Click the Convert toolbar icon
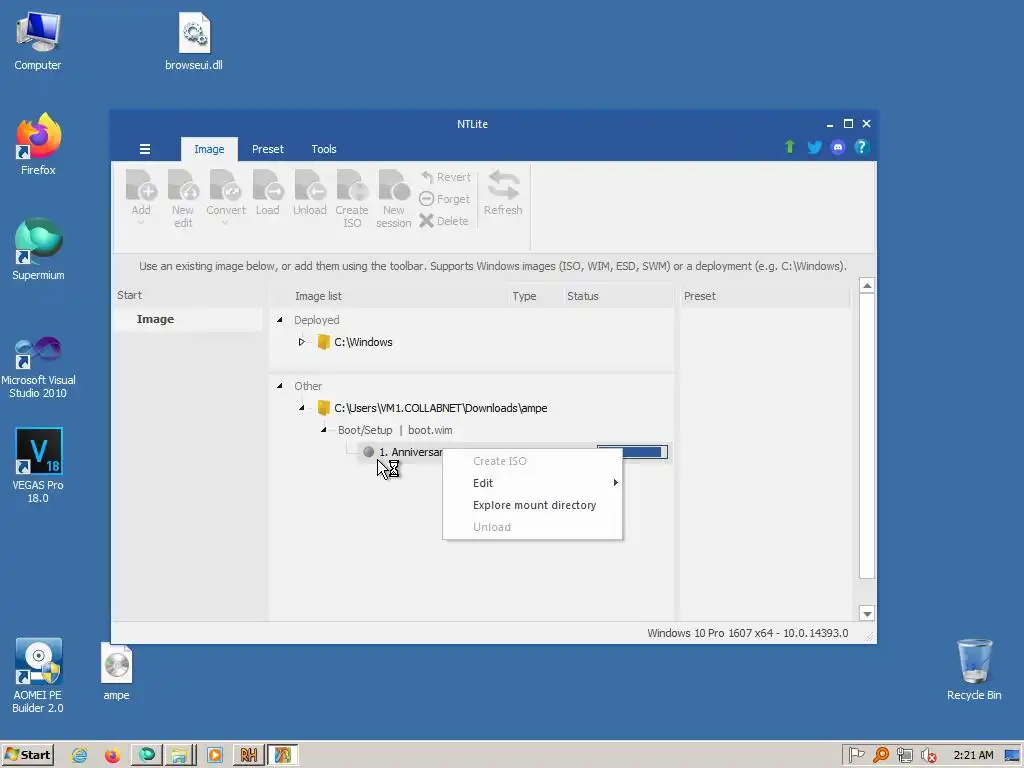1024x768 pixels. (225, 185)
